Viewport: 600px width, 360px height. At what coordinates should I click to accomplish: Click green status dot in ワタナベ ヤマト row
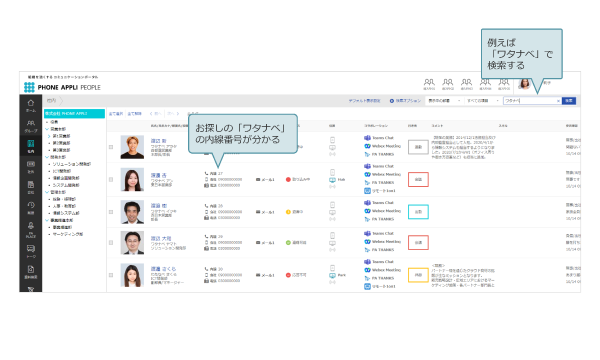coord(288,243)
